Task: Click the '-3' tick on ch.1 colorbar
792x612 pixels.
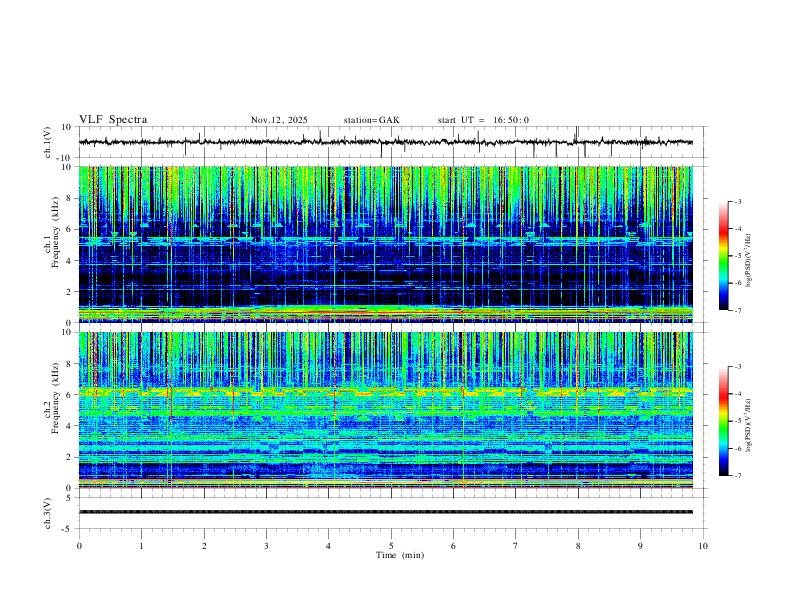Action: [x=737, y=201]
